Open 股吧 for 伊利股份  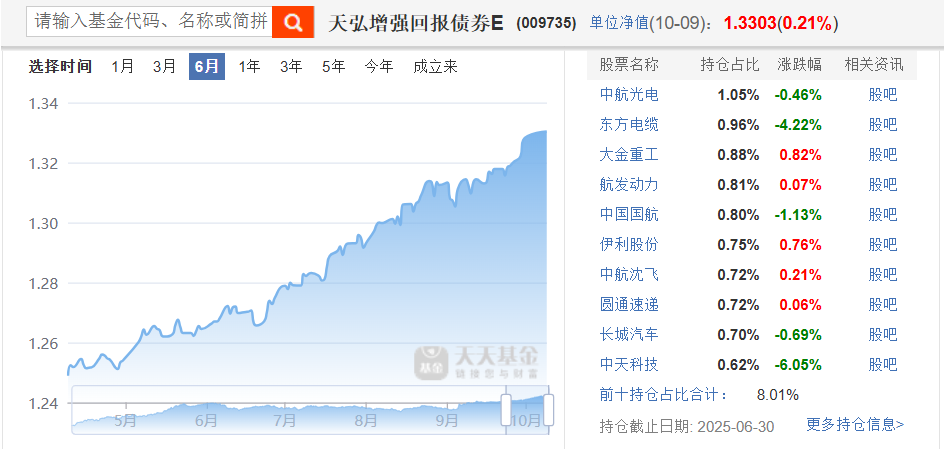coord(883,244)
